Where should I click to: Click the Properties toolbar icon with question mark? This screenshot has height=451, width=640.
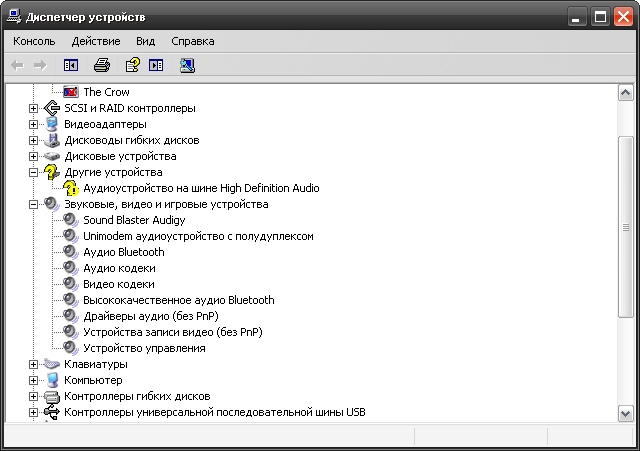pyautogui.click(x=132, y=65)
